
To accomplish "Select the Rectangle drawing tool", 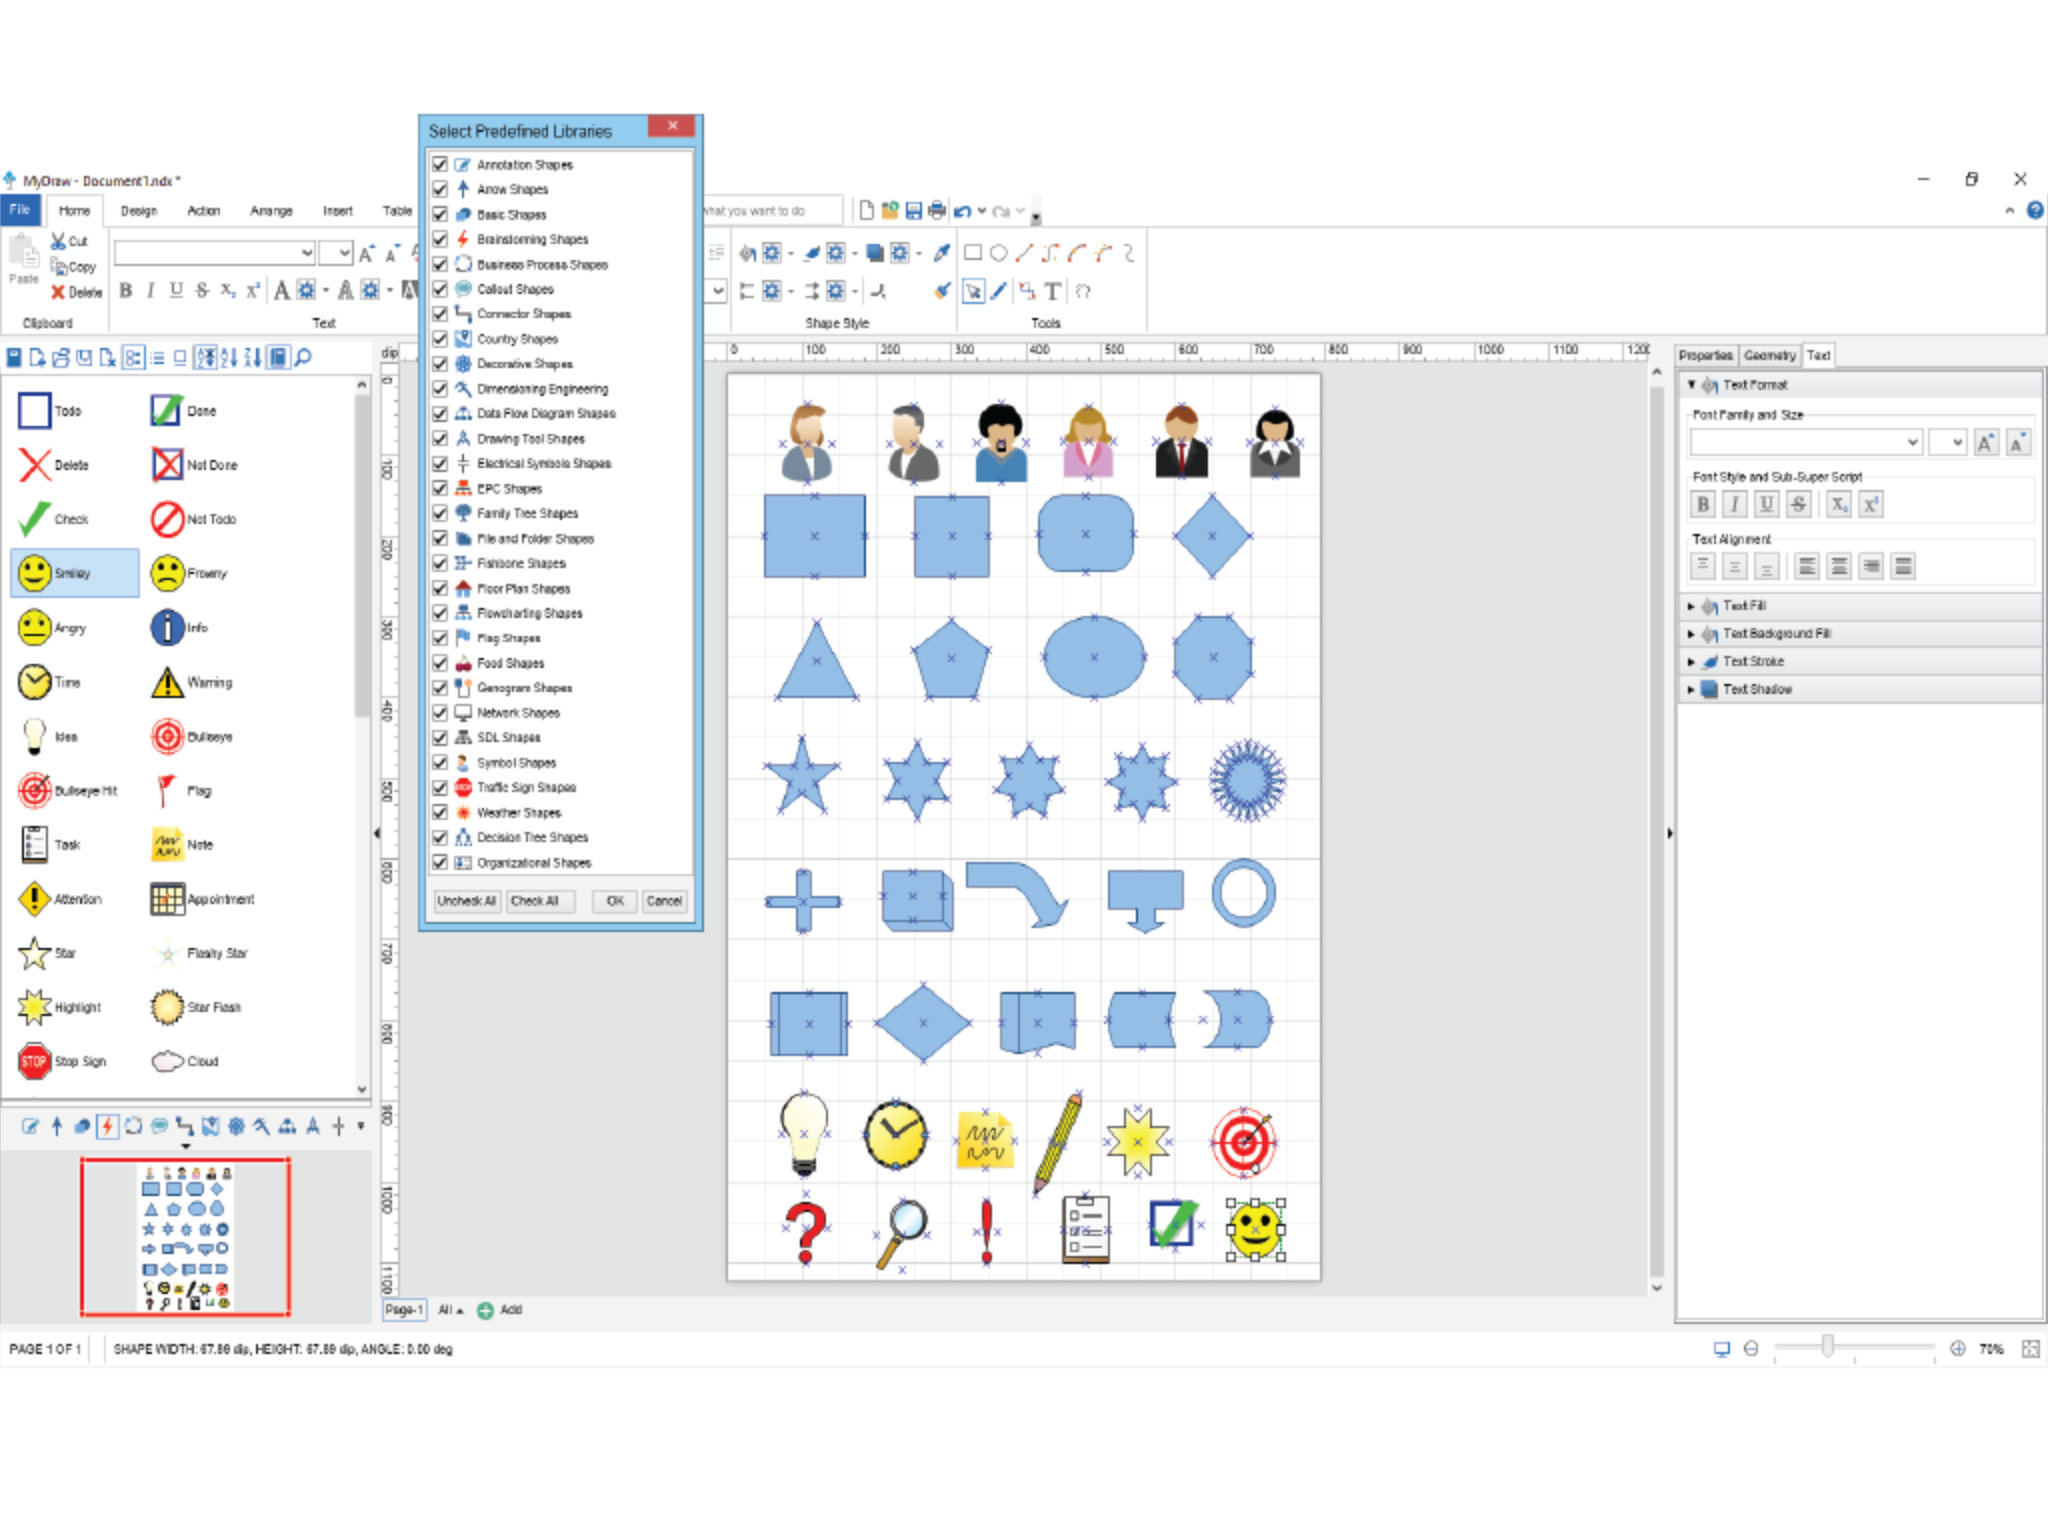I will 971,252.
